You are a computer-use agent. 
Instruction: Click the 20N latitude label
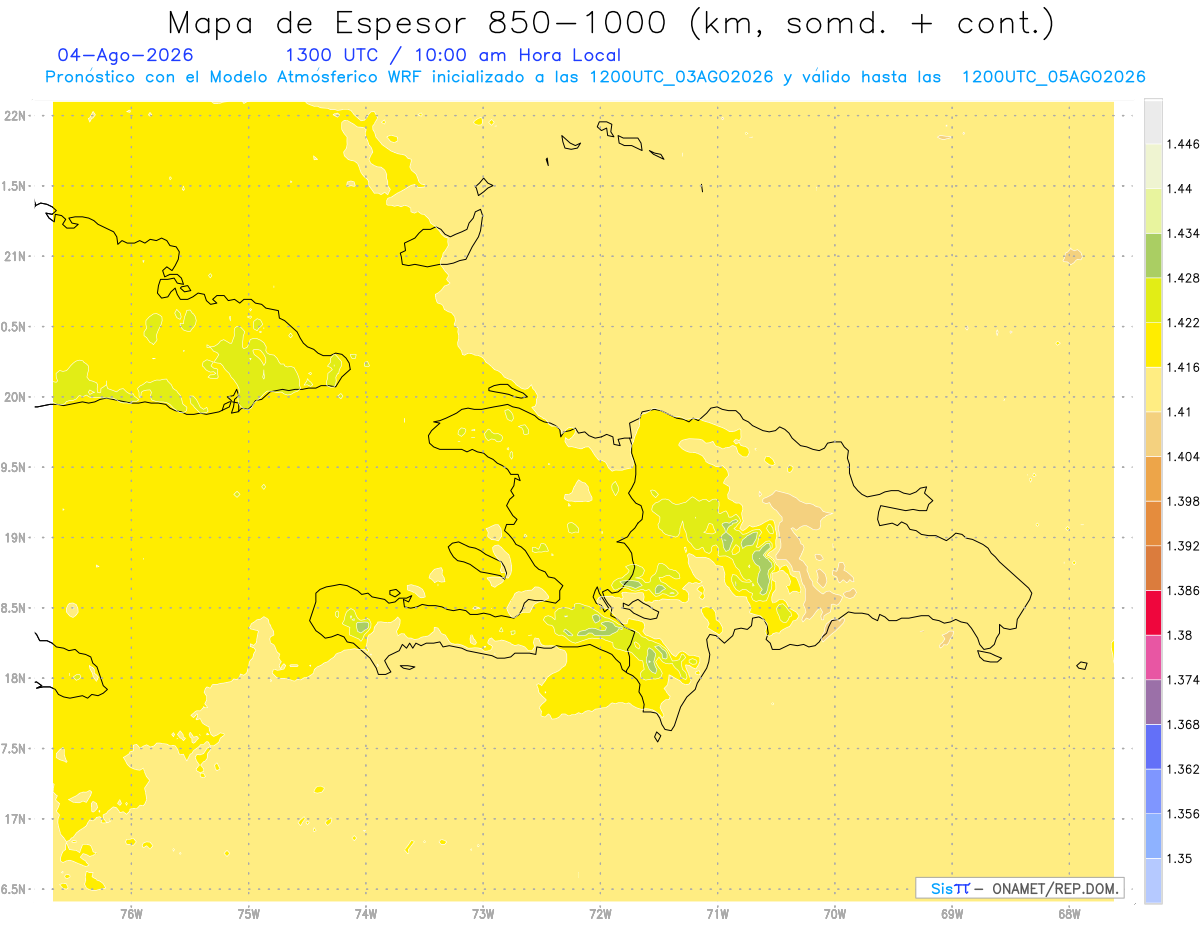(x=15, y=397)
